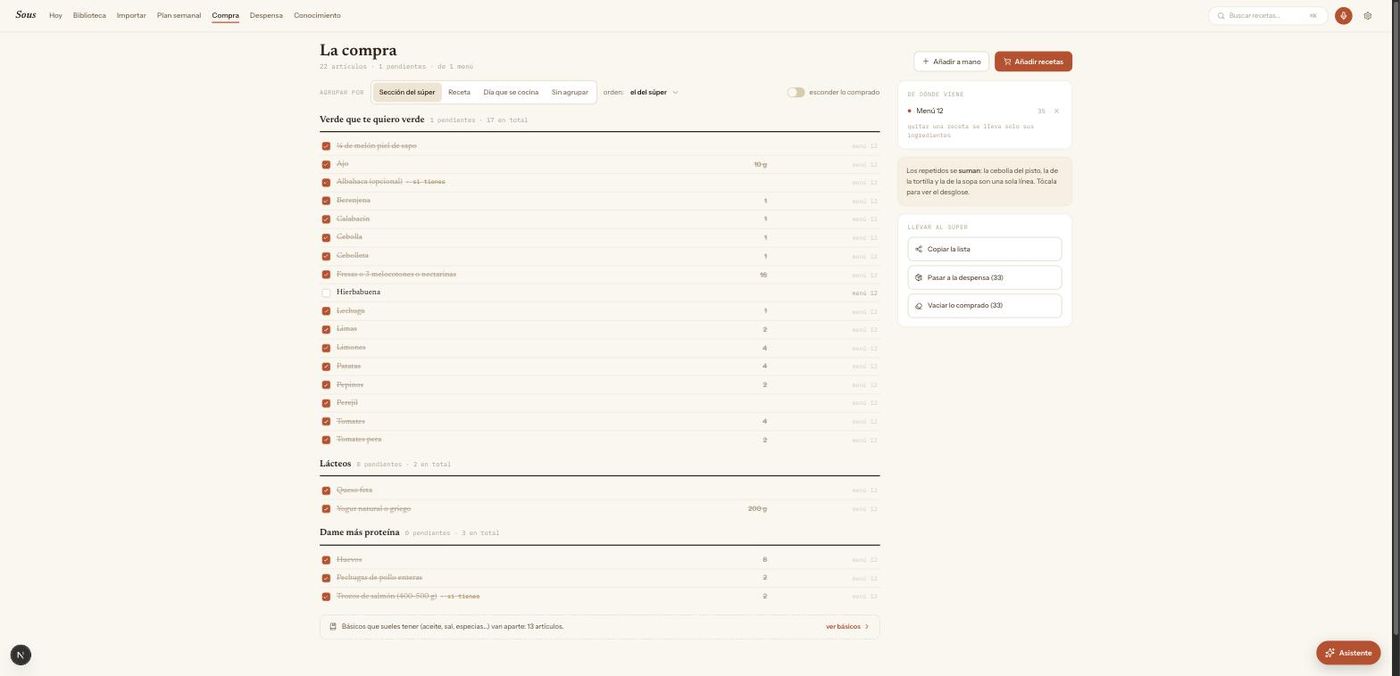This screenshot has width=1400, height=676.
Task: Click Dame más proteína section heading
Action: tap(360, 533)
